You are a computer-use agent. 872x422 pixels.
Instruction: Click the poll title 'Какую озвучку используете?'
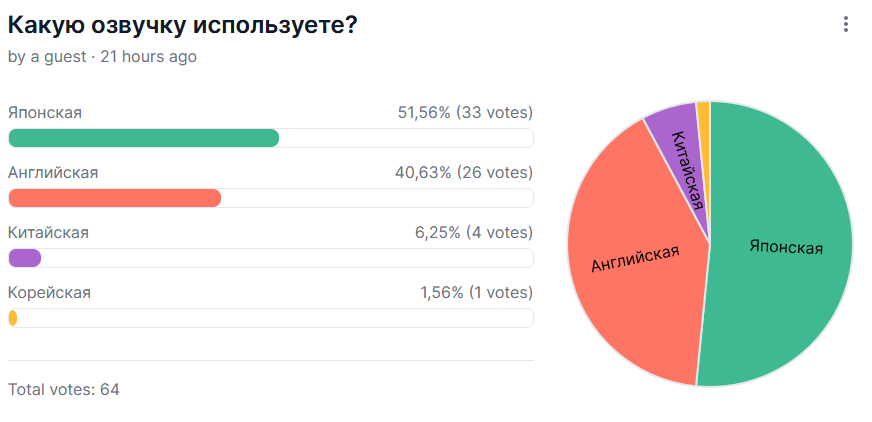pyautogui.click(x=183, y=26)
